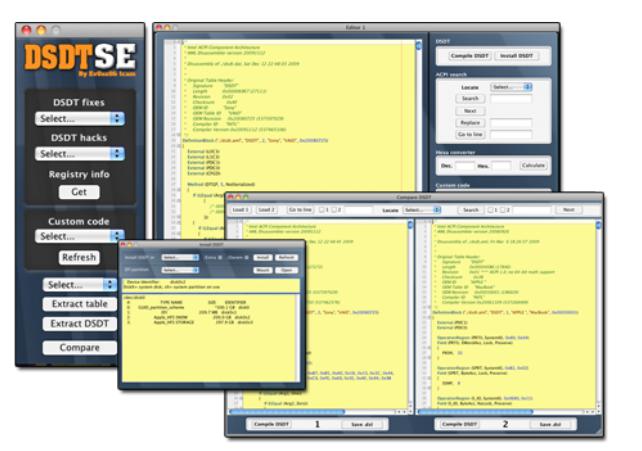Open the Locate dropdown in Editor window
This screenshot has height=451, width=642.
coord(511,87)
